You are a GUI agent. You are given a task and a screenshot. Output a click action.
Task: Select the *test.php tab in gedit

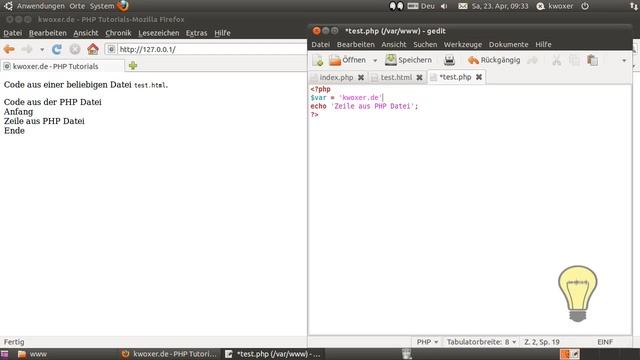[455, 77]
